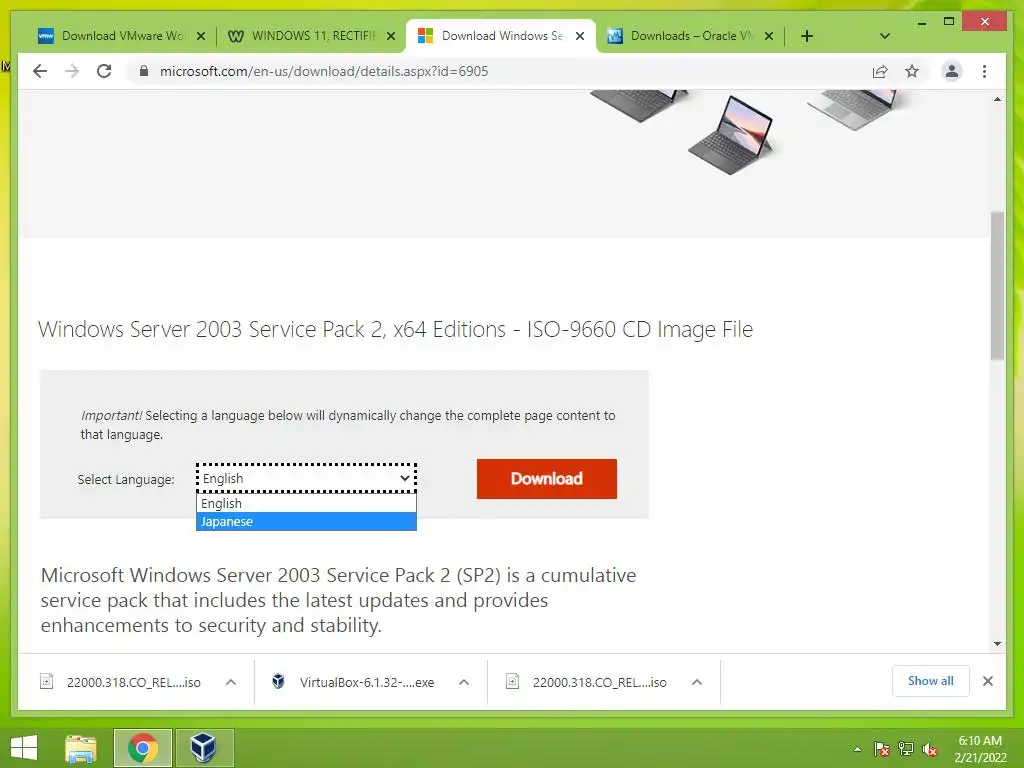Open taskbar clock and date
Image resolution: width=1024 pixels, height=768 pixels.
[980, 749]
